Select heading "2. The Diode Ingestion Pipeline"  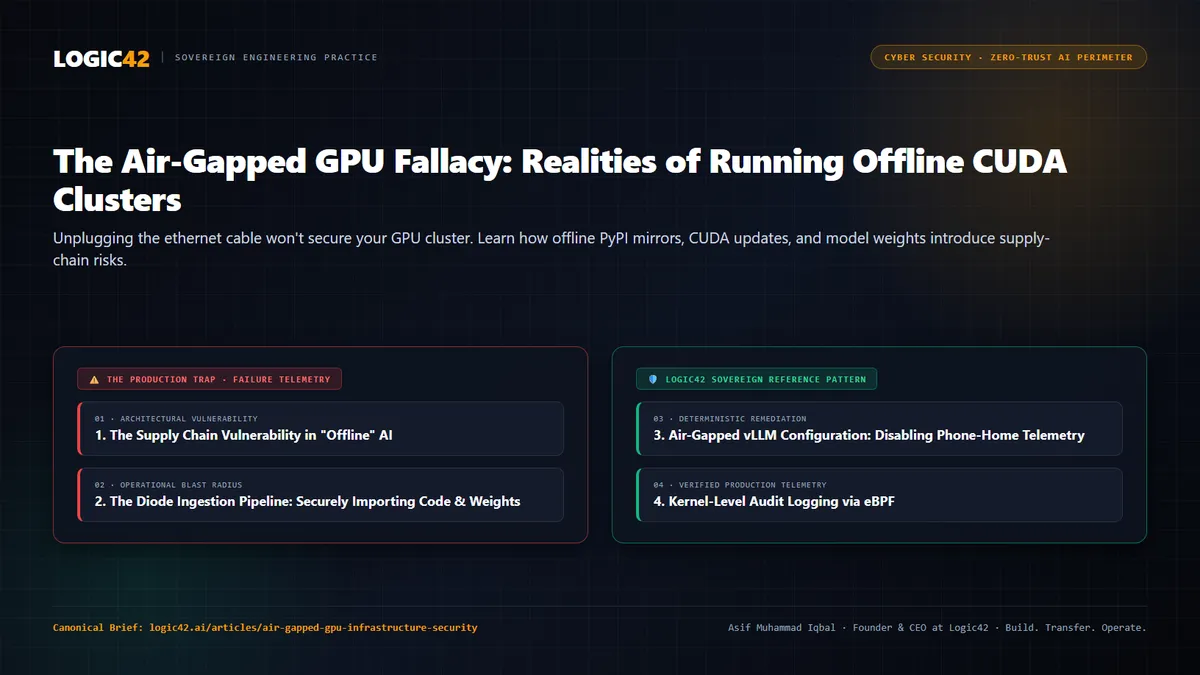coord(308,501)
